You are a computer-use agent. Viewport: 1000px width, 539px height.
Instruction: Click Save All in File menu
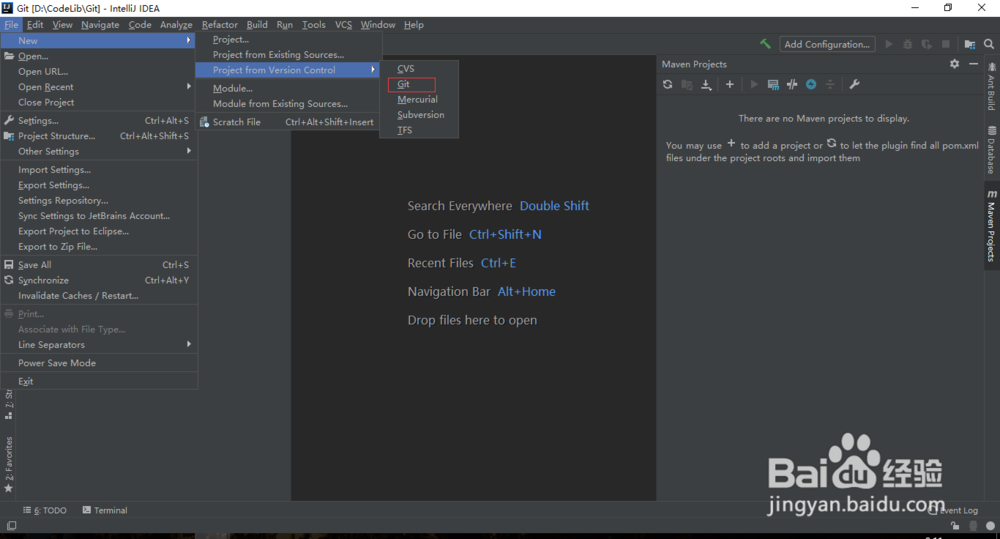(x=98, y=265)
